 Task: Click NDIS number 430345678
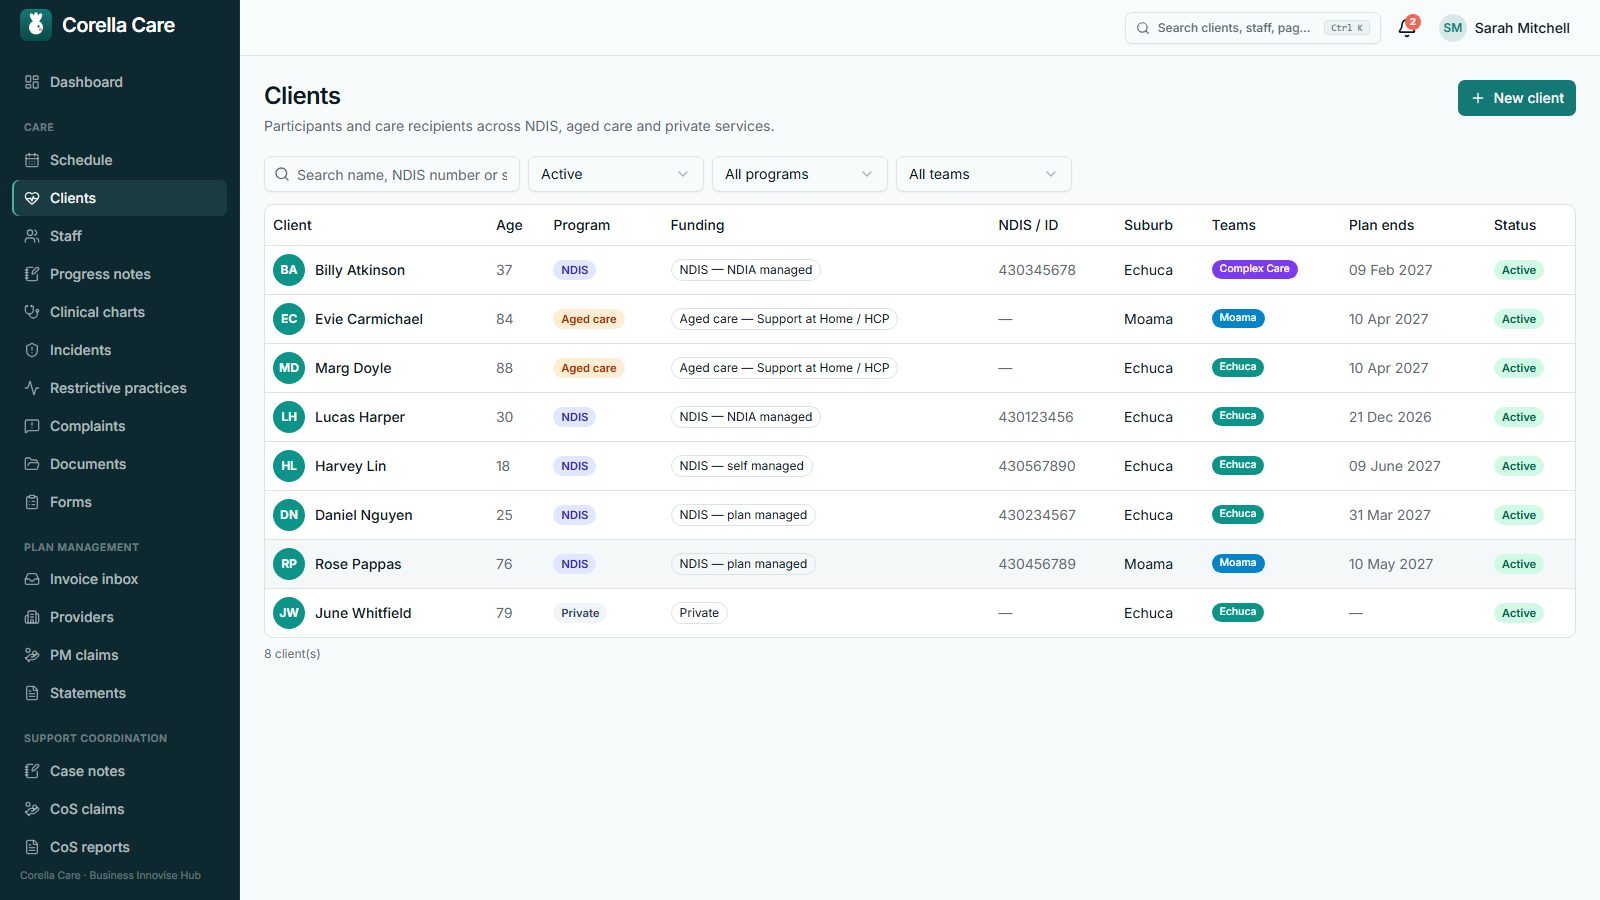[x=1037, y=270]
